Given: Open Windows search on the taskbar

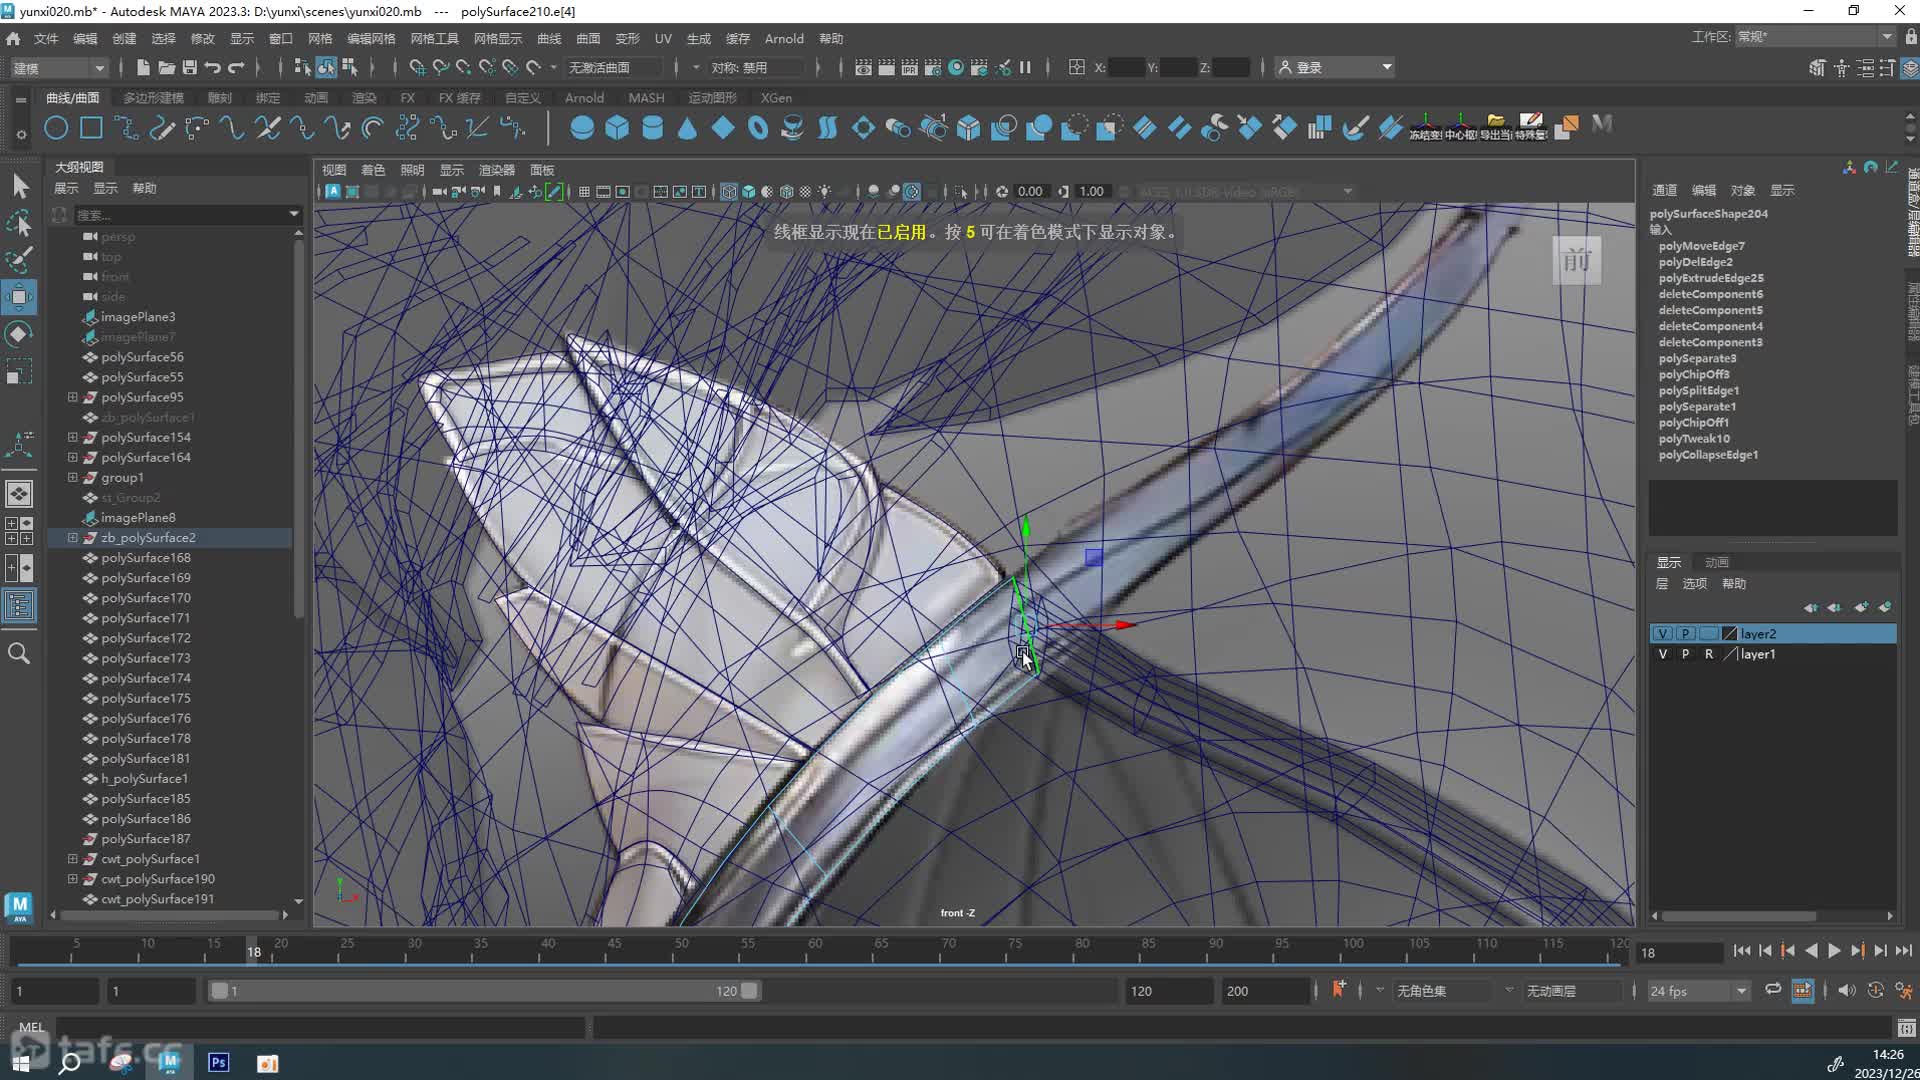Looking at the screenshot, I should [x=69, y=1062].
